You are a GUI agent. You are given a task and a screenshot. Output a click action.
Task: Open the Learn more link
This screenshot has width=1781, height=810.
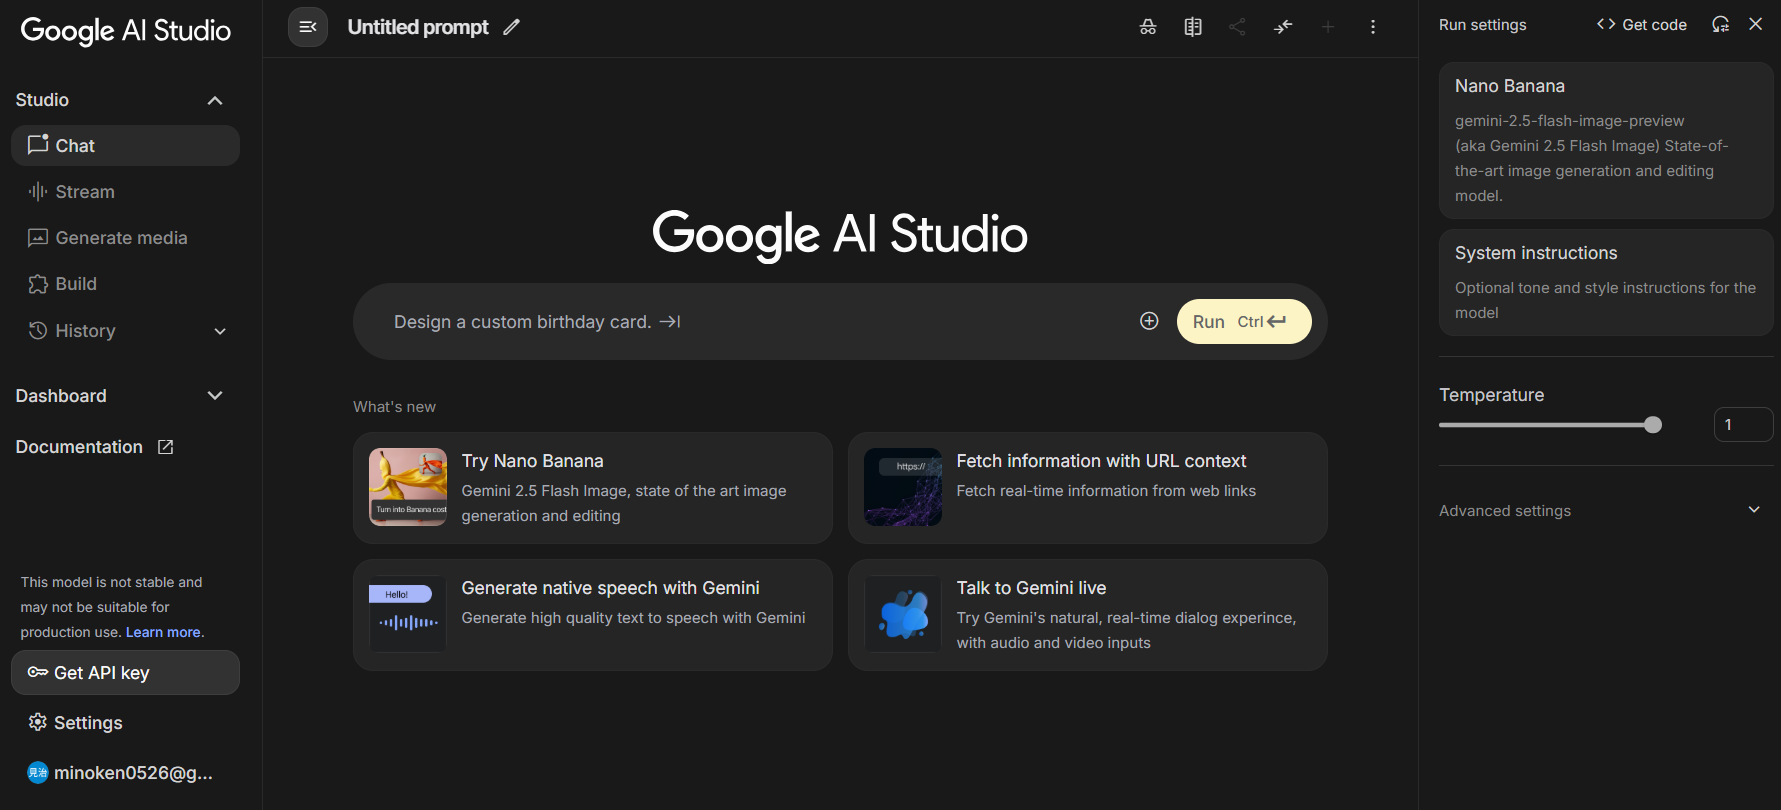tap(163, 632)
